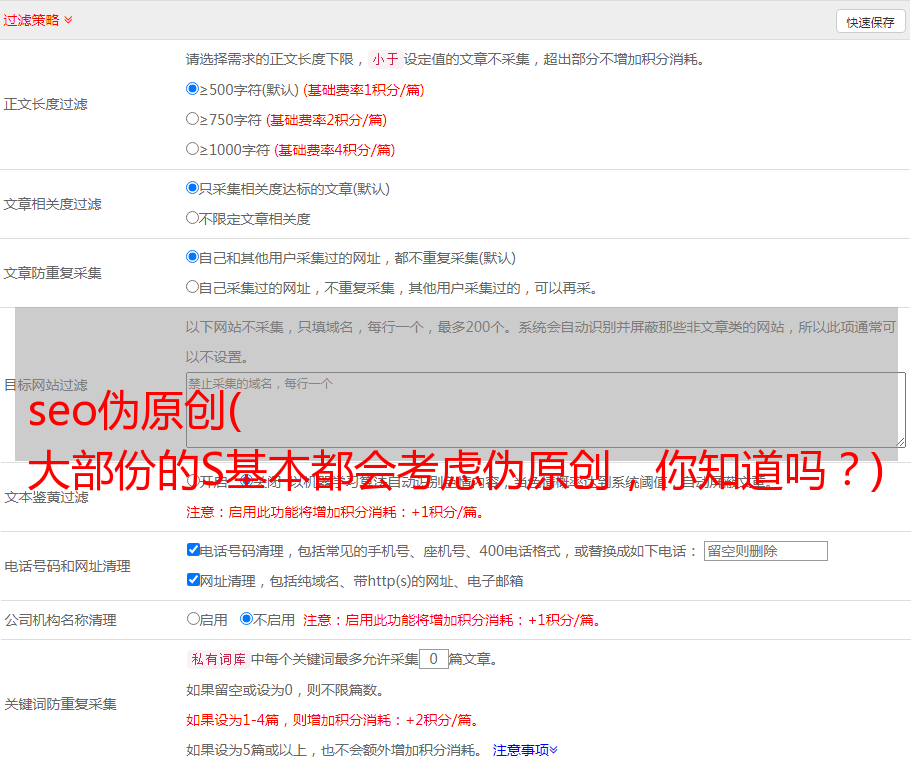The width and height of the screenshot is (912, 768).
Task: Click the 禁止采集的域名 textarea
Action: [x=545, y=409]
